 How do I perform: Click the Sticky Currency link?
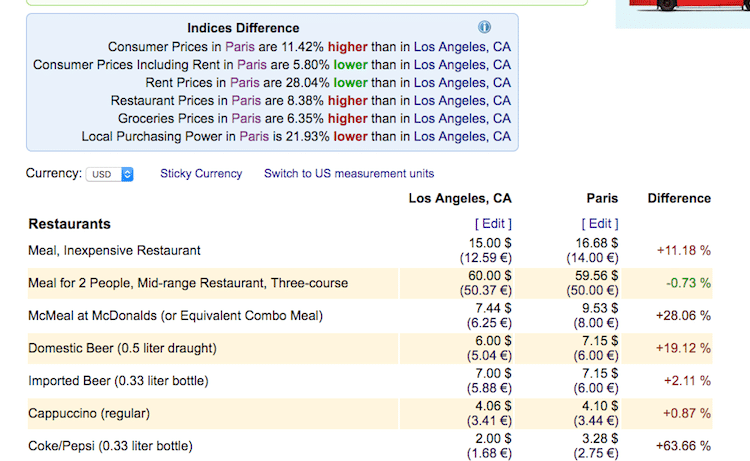tap(201, 174)
